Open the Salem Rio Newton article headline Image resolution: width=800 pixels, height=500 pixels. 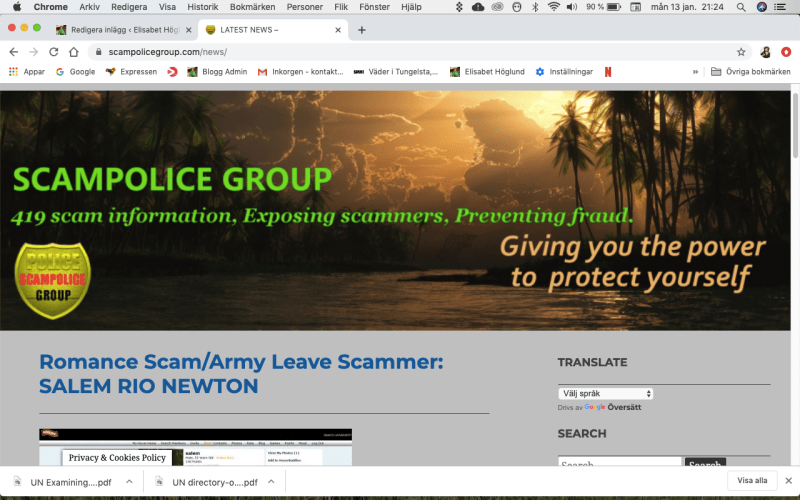[241, 373]
